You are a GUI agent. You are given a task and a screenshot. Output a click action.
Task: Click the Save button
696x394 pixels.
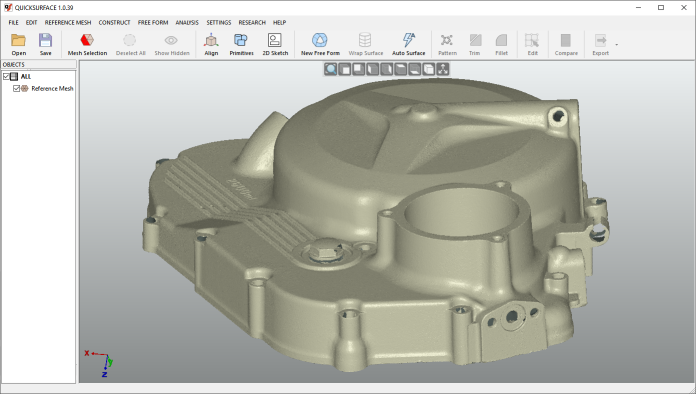(45, 45)
